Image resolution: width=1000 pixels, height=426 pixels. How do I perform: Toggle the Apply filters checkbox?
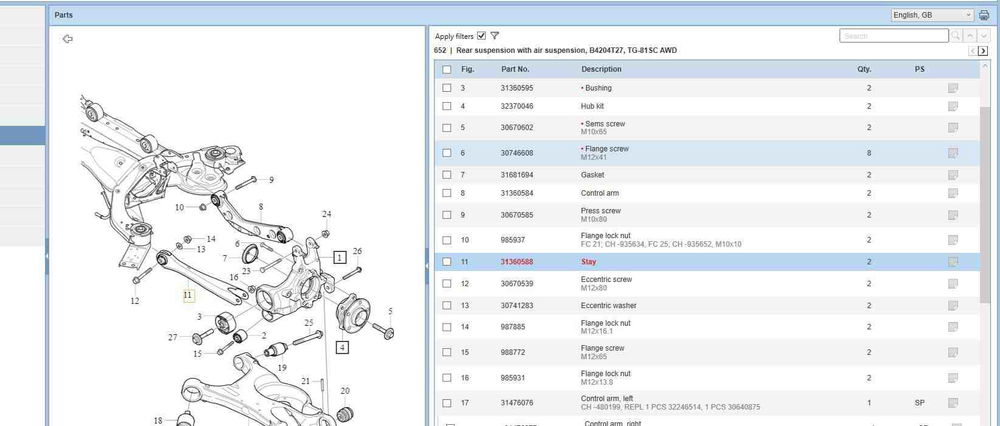[x=482, y=36]
